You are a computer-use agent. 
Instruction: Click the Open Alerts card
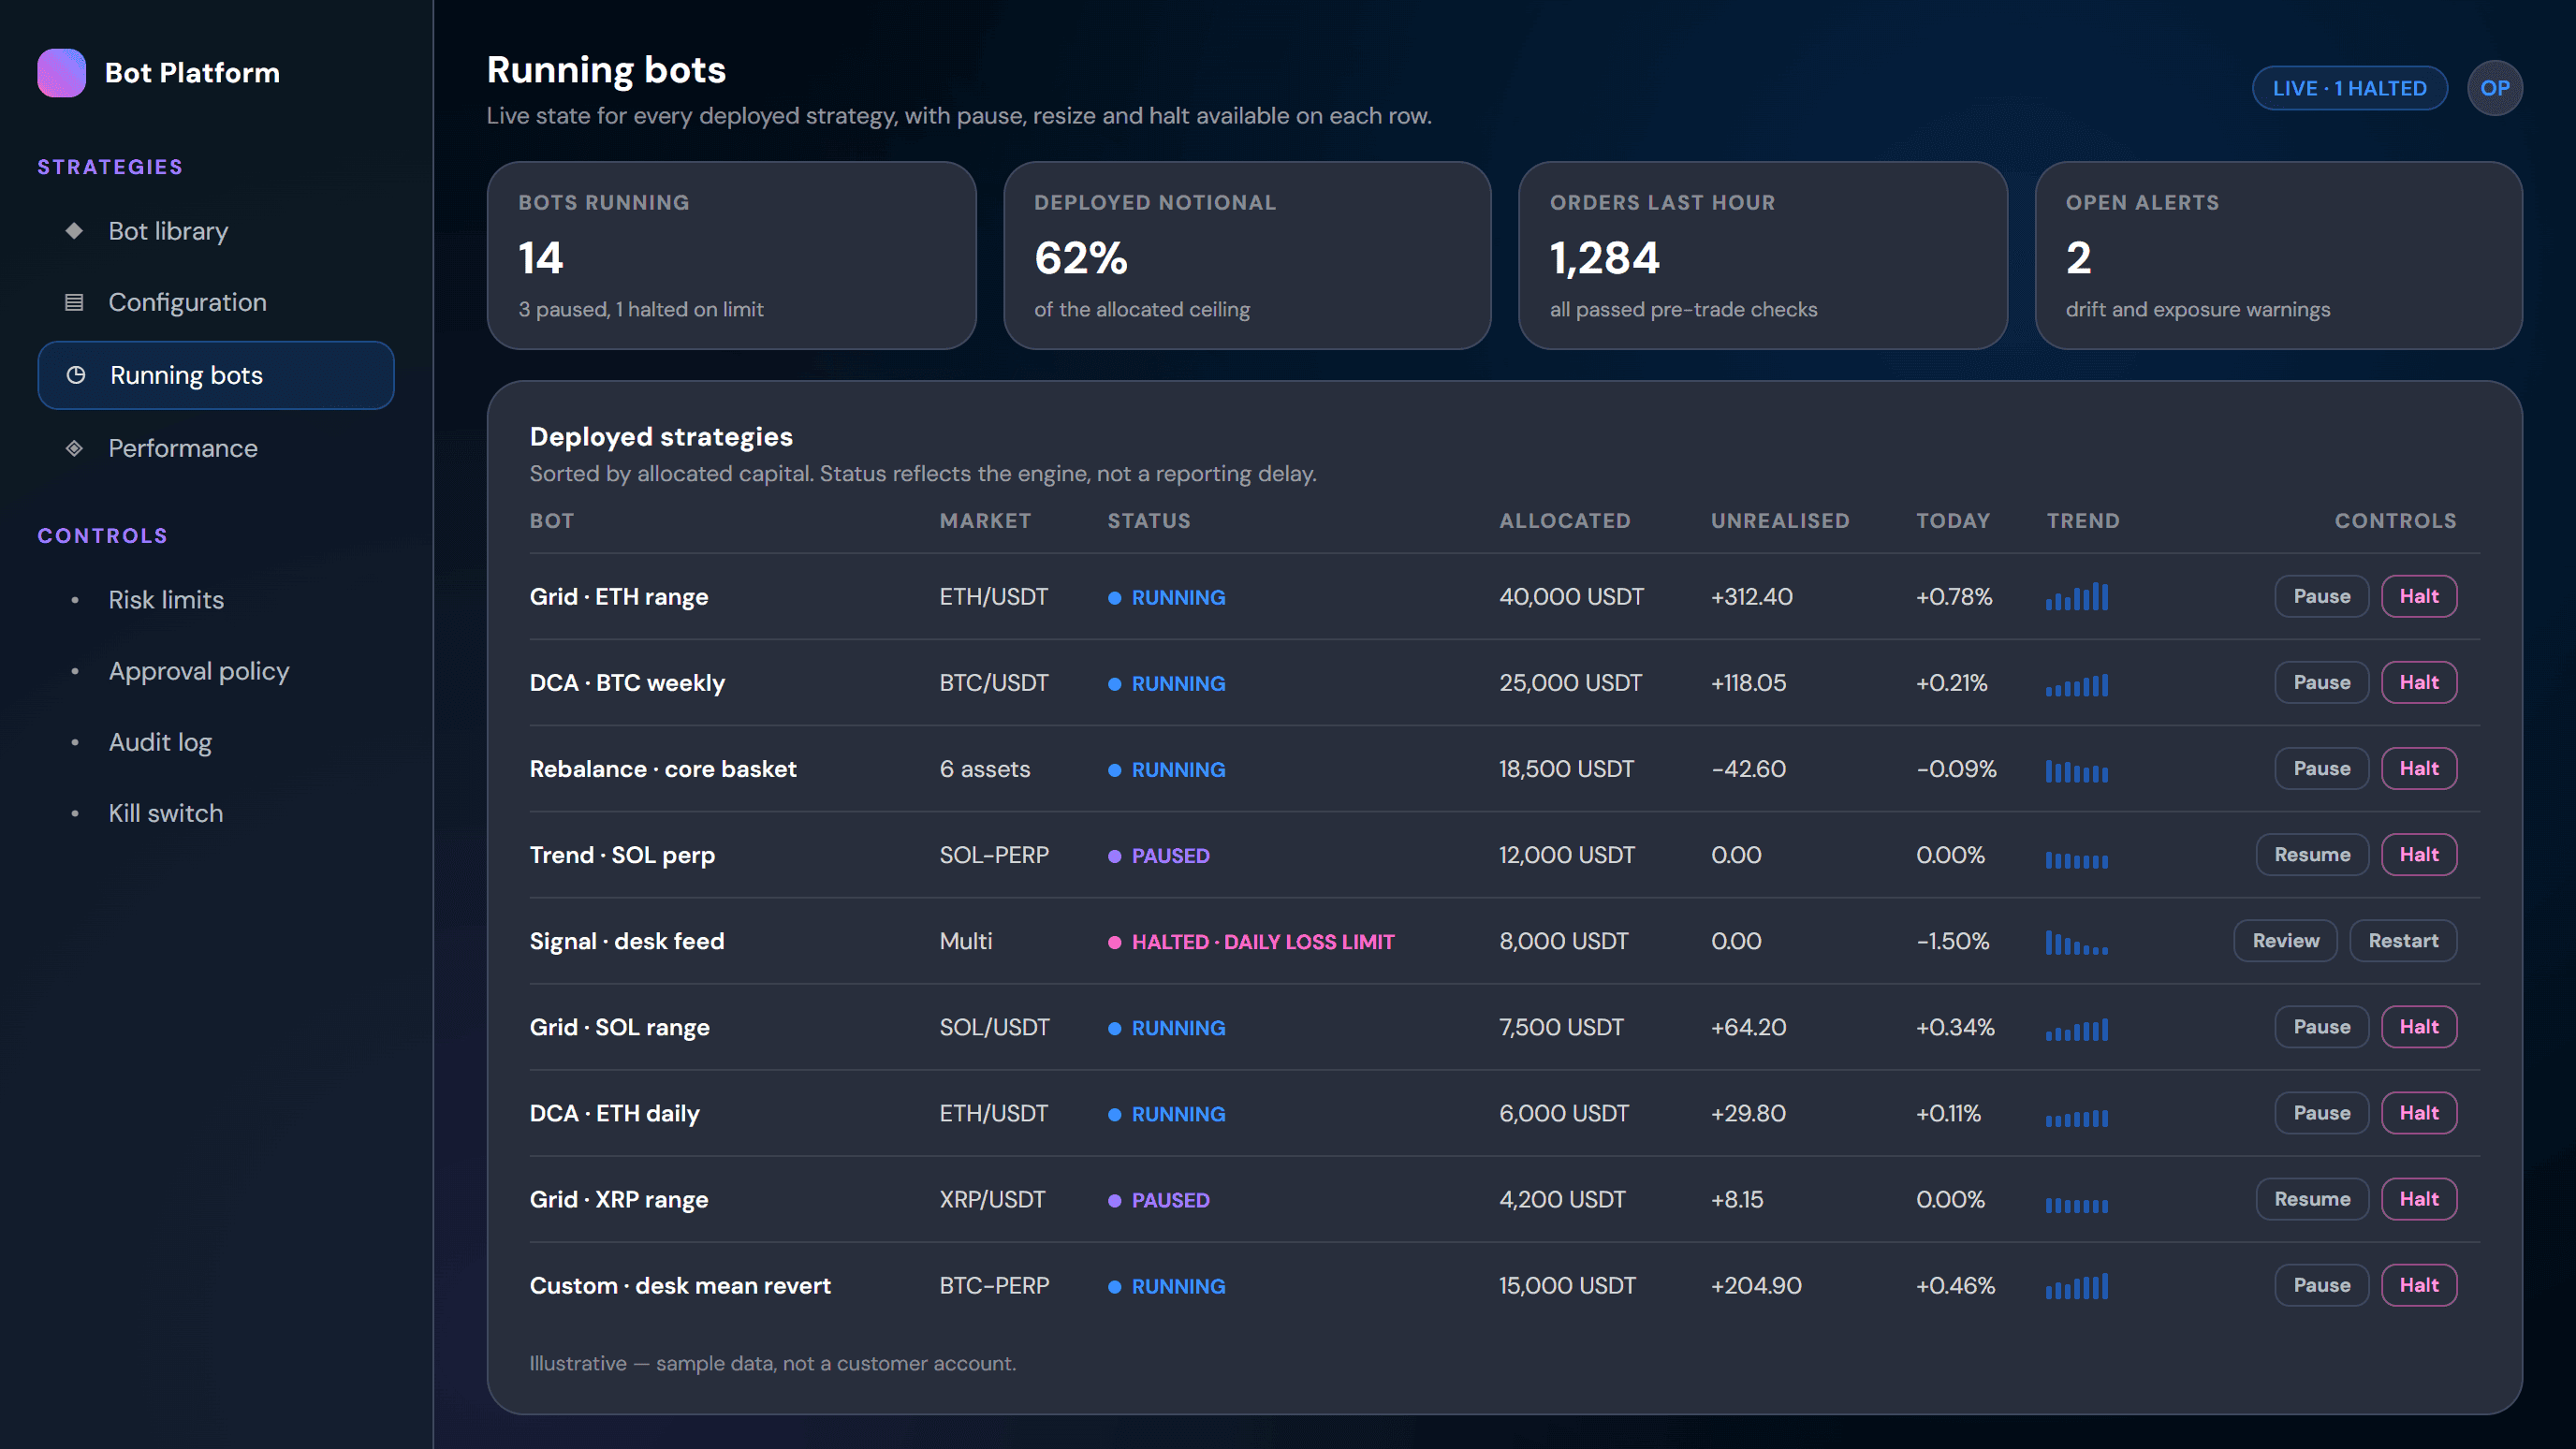pos(2278,255)
